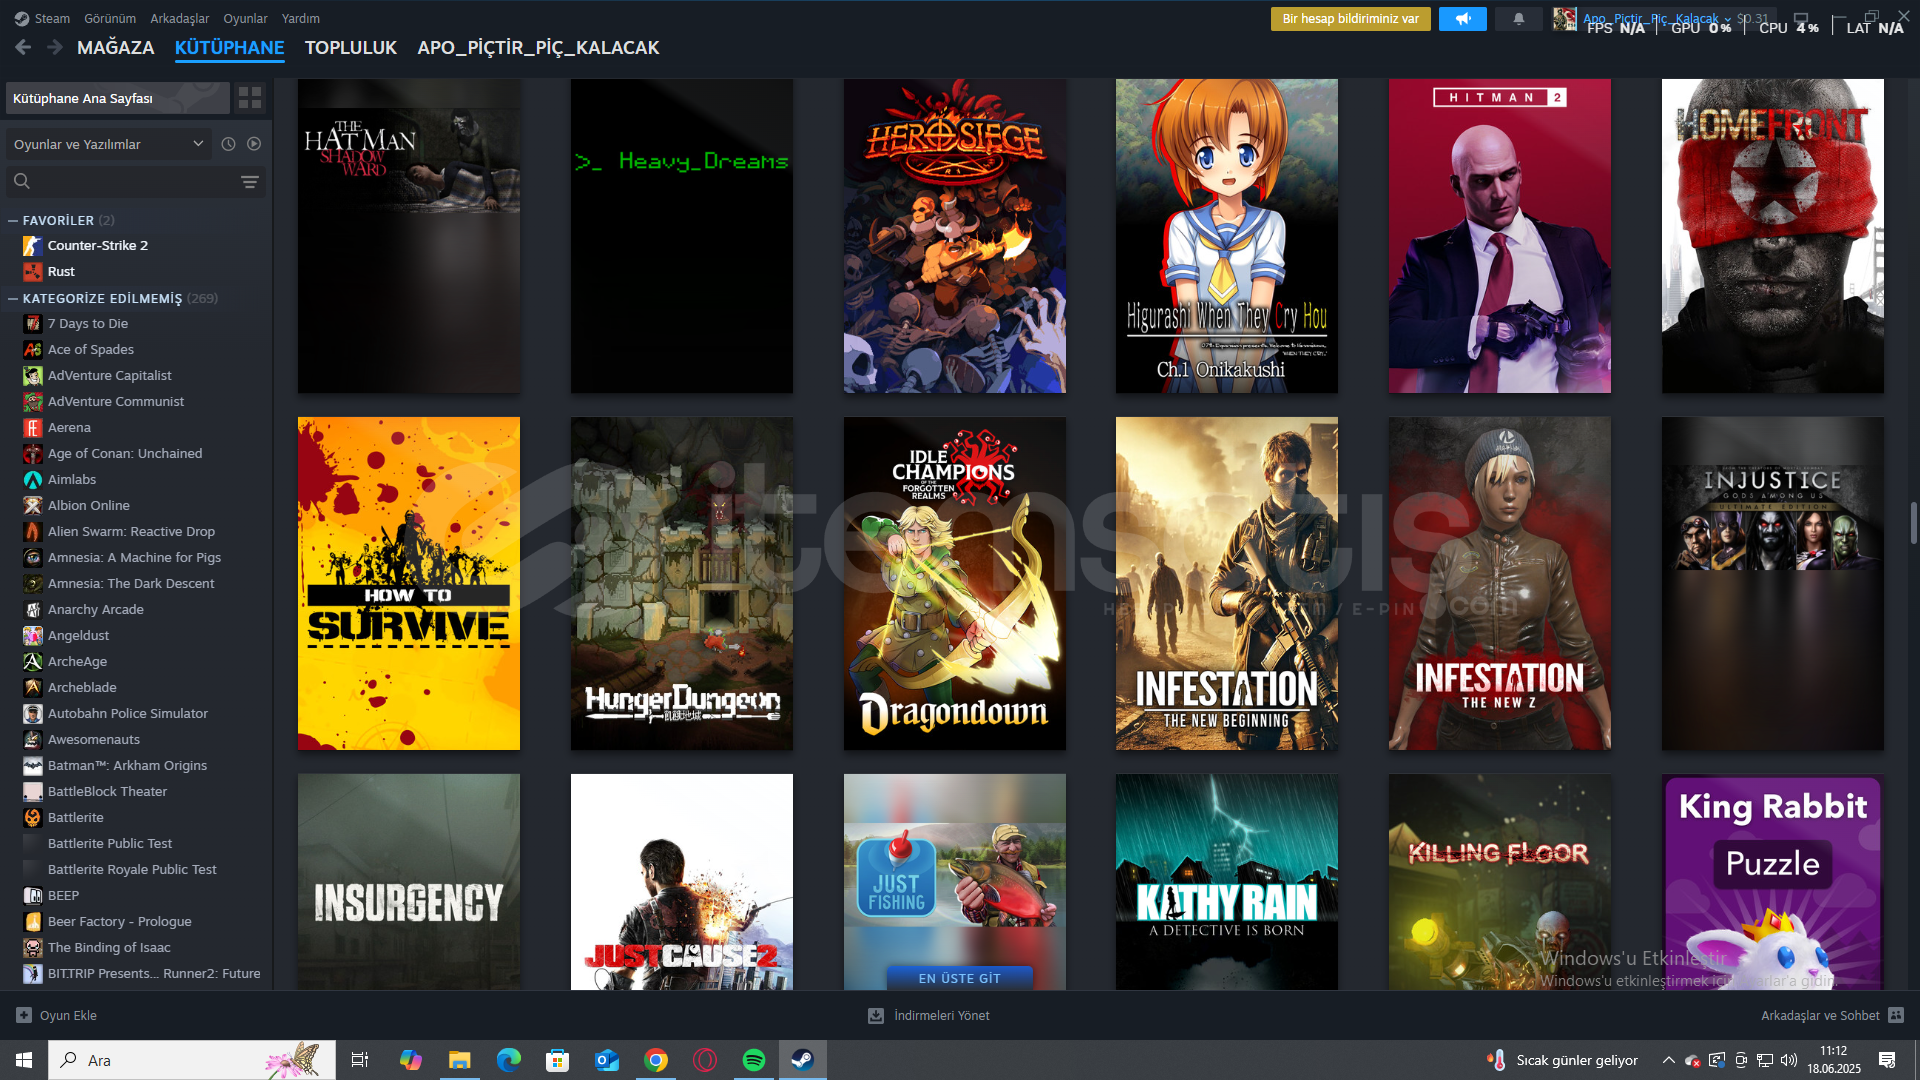Open the How to Survive cover
The height and width of the screenshot is (1080, 1920).
(x=408, y=583)
